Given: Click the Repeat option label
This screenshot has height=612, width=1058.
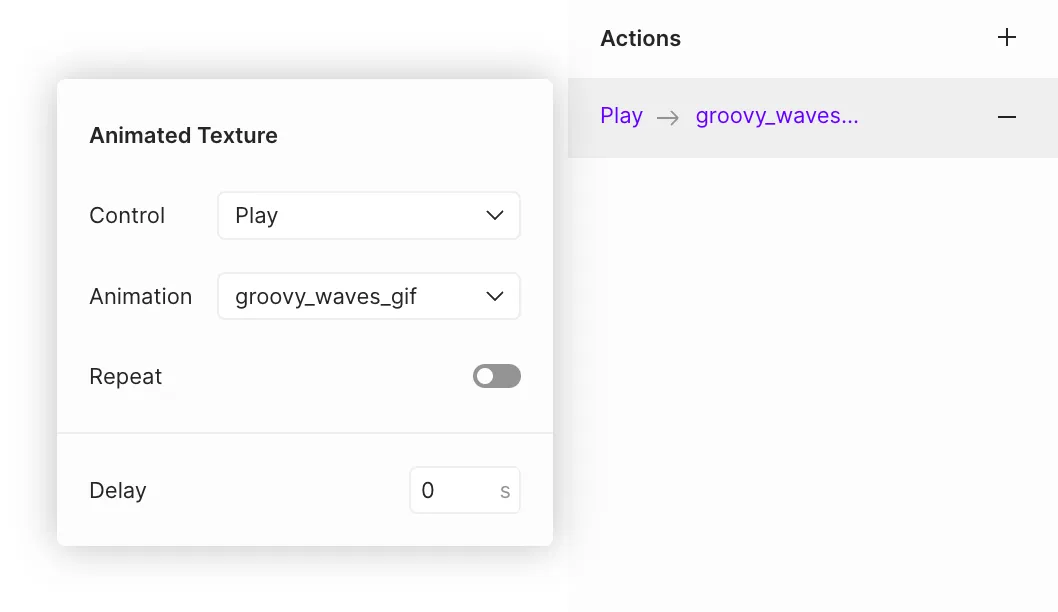Looking at the screenshot, I should [125, 377].
